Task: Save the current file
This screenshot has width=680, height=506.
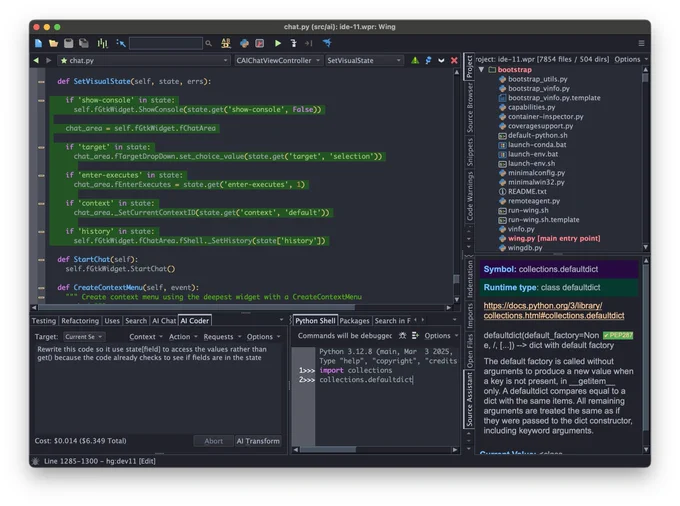Action: 69,43
